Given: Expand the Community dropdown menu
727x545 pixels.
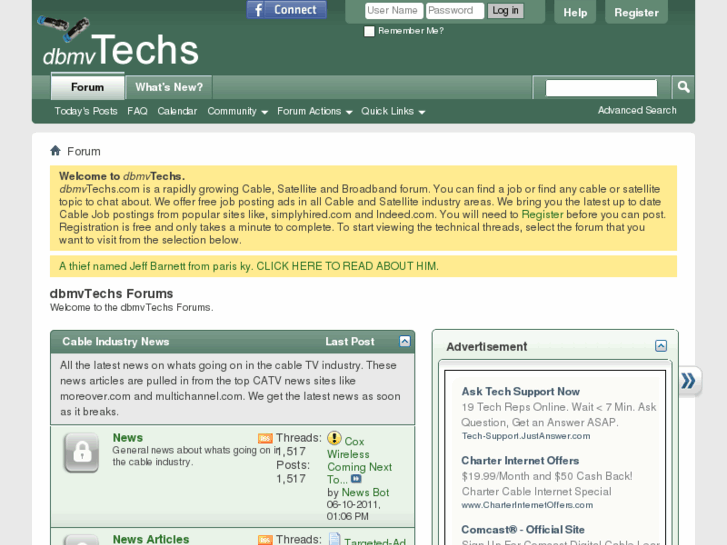Looking at the screenshot, I should [x=237, y=111].
